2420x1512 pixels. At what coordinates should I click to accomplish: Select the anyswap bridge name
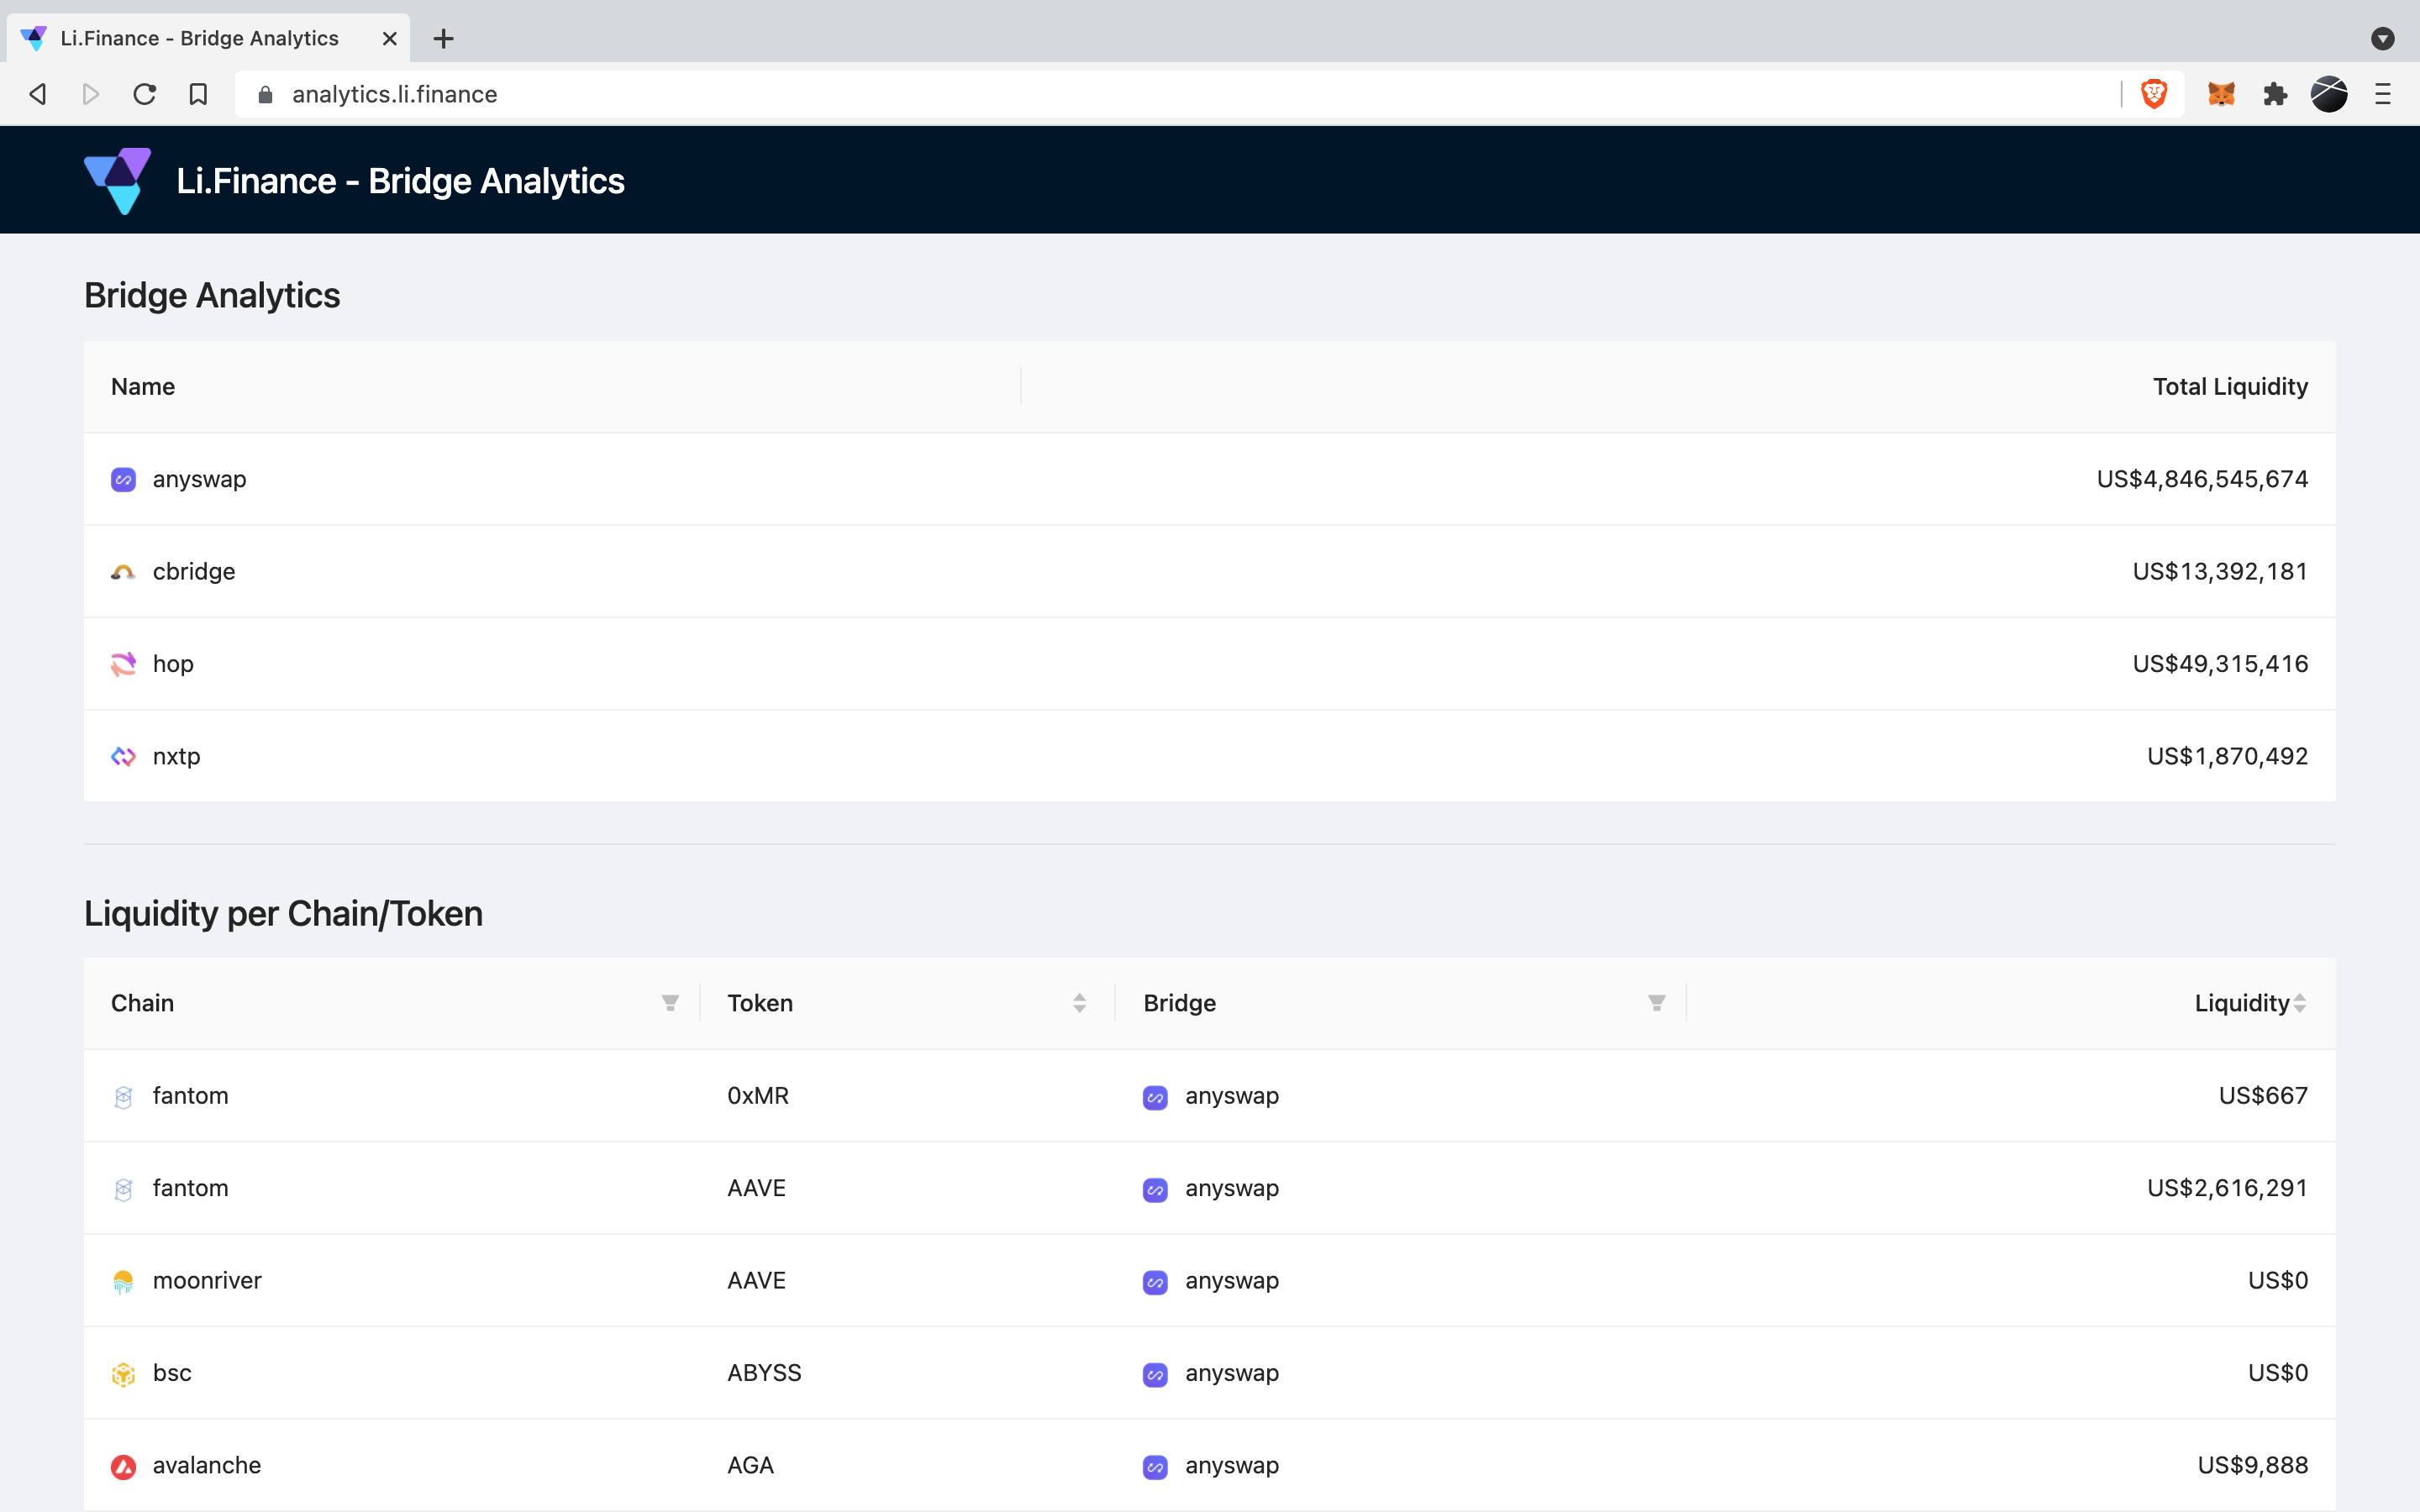pyautogui.click(x=199, y=479)
